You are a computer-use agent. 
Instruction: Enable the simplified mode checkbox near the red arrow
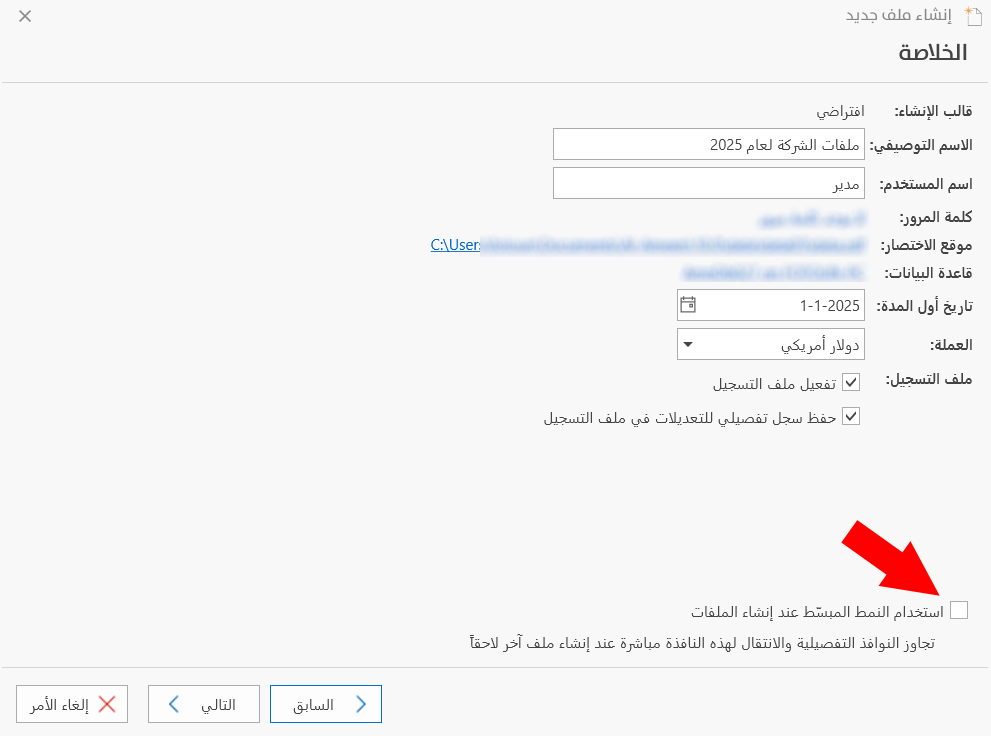click(x=959, y=610)
